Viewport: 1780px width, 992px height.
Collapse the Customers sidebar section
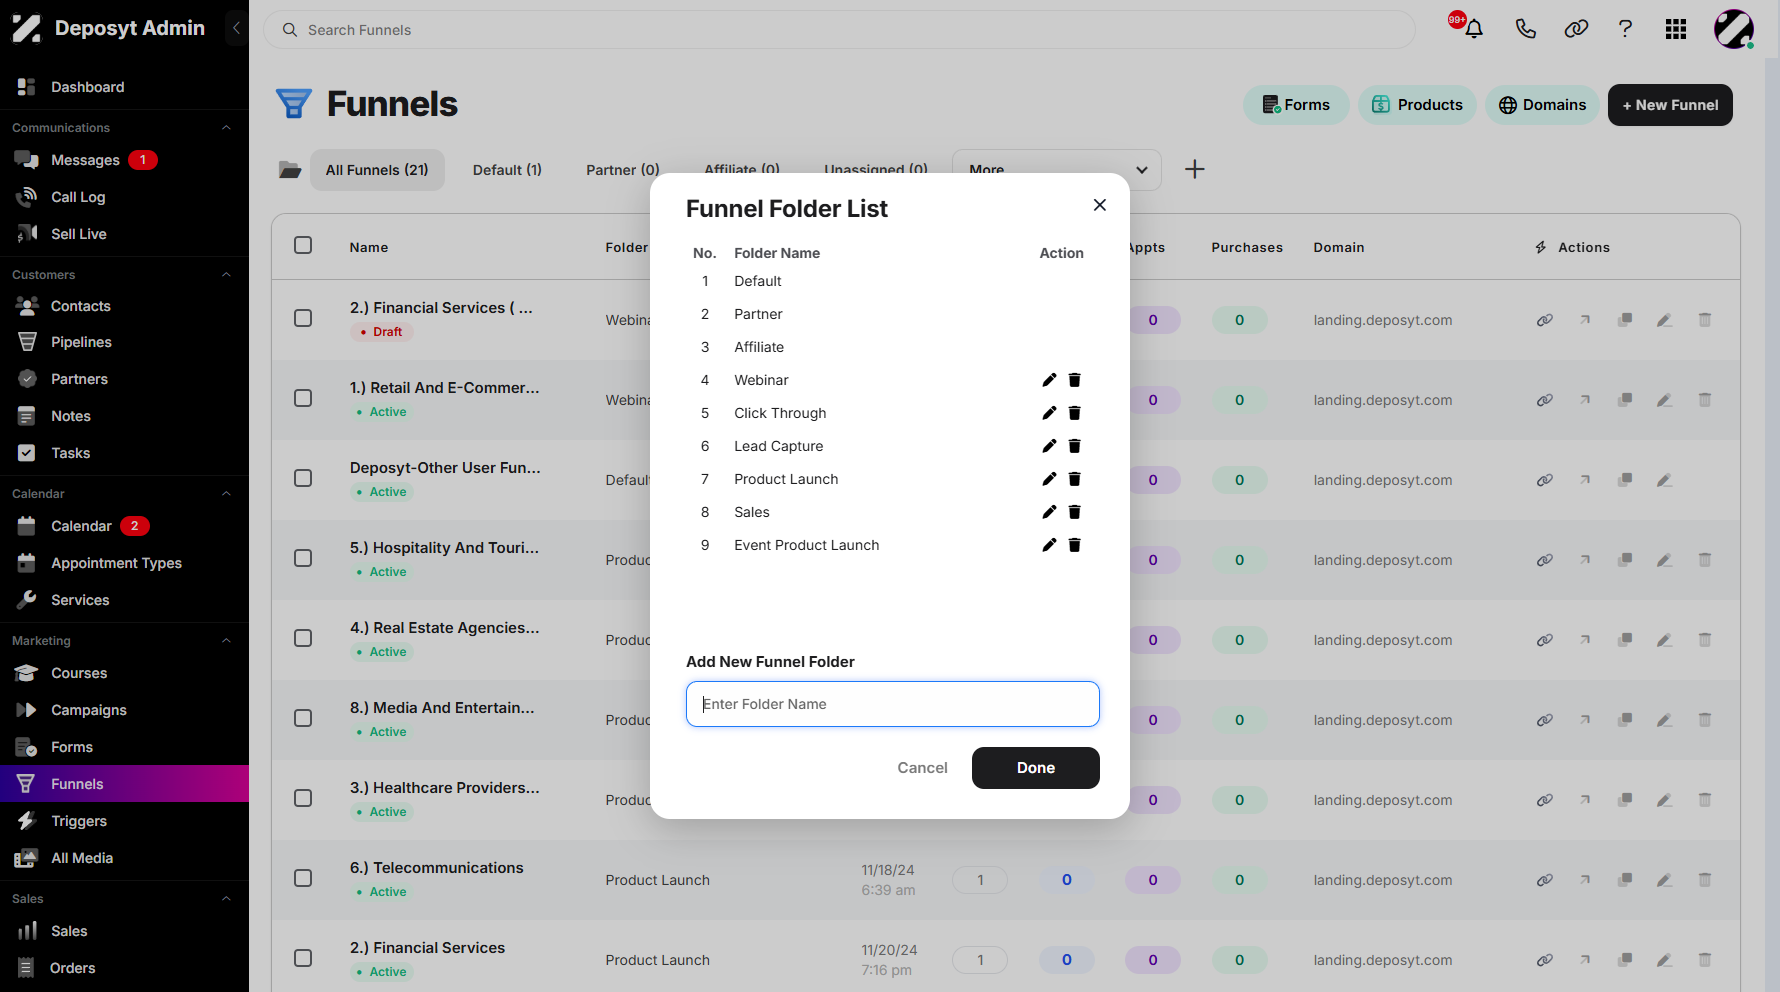(226, 275)
